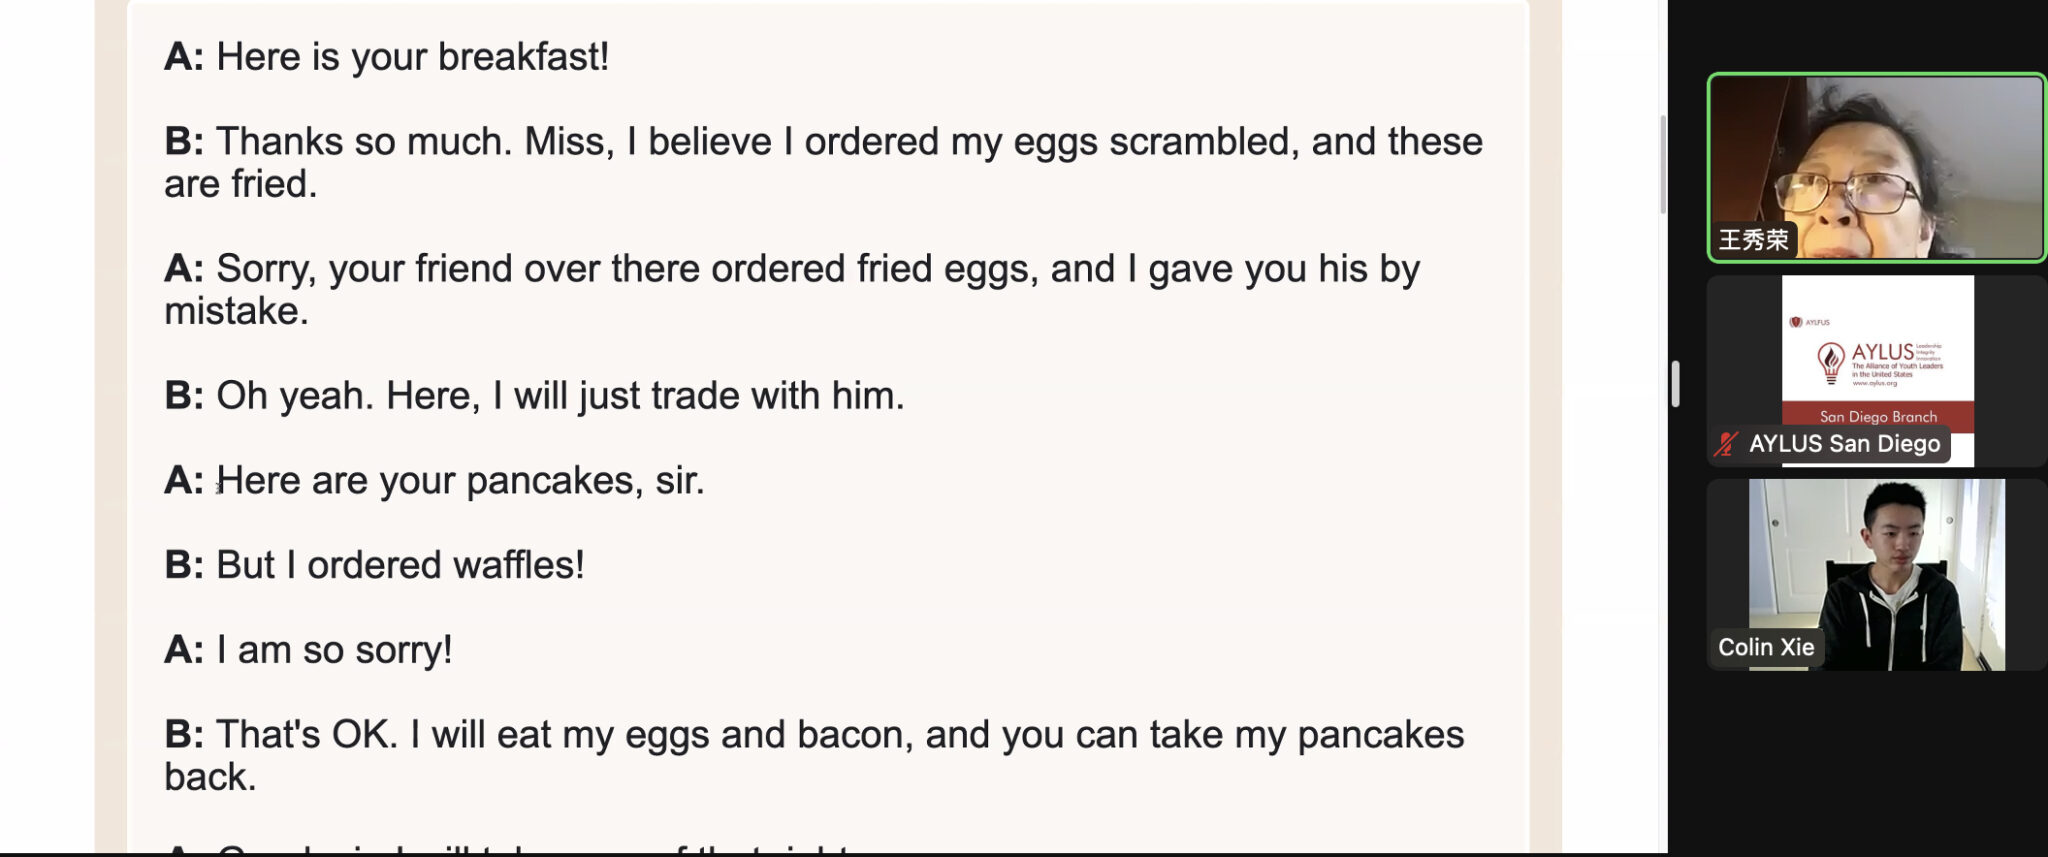Click the 王秀荣 name label
Screen dimensions: 2048x857
pyautogui.click(x=1754, y=240)
